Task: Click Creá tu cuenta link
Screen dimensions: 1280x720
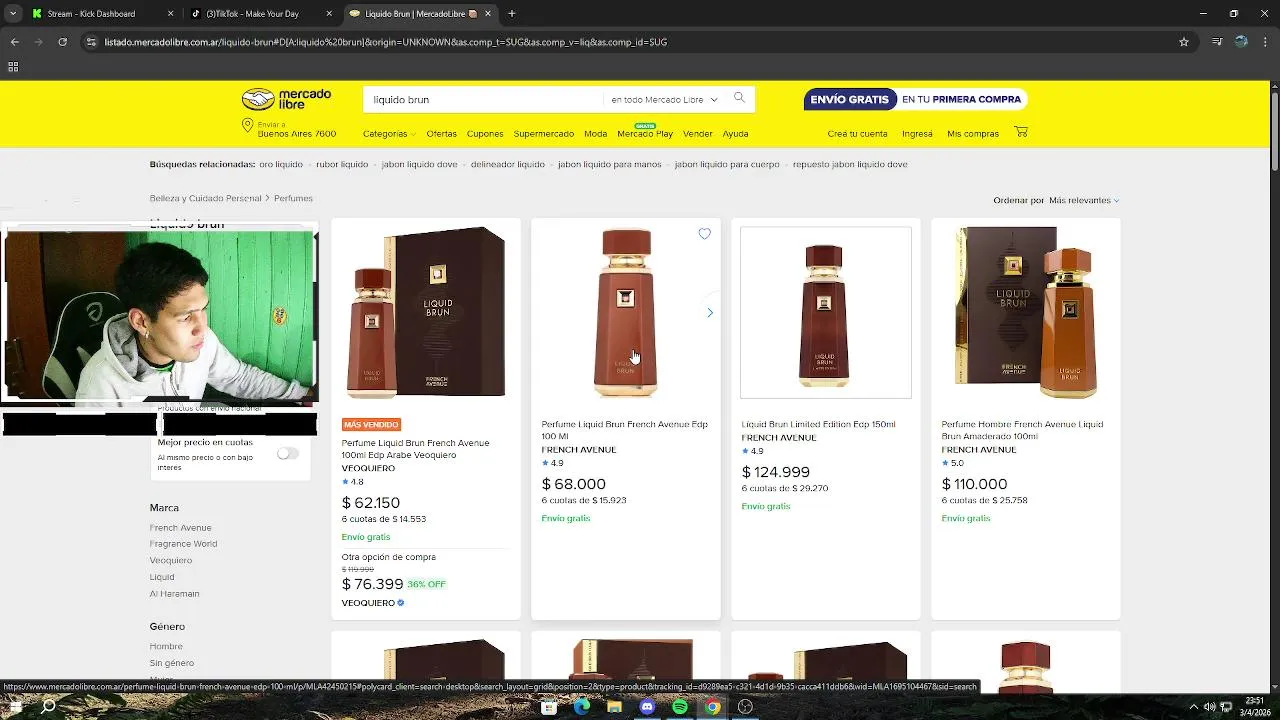Action: point(857,134)
